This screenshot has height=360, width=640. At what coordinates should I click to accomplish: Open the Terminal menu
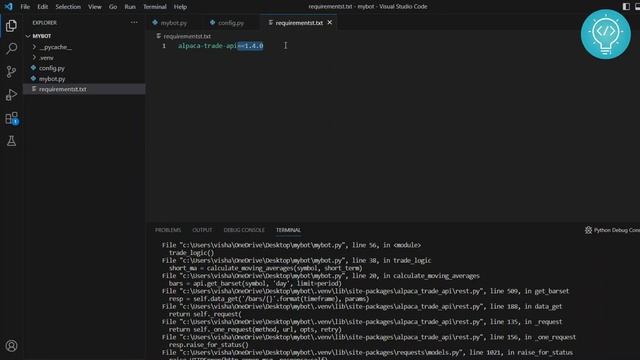tap(155, 7)
